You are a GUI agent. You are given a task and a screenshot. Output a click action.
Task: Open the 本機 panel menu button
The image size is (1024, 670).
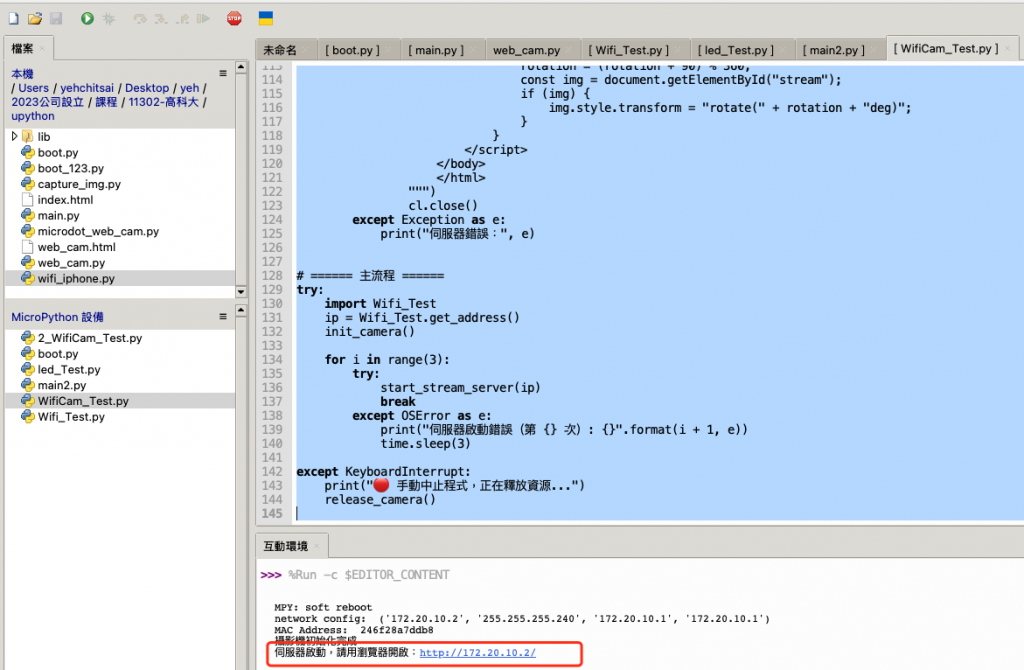(x=223, y=74)
